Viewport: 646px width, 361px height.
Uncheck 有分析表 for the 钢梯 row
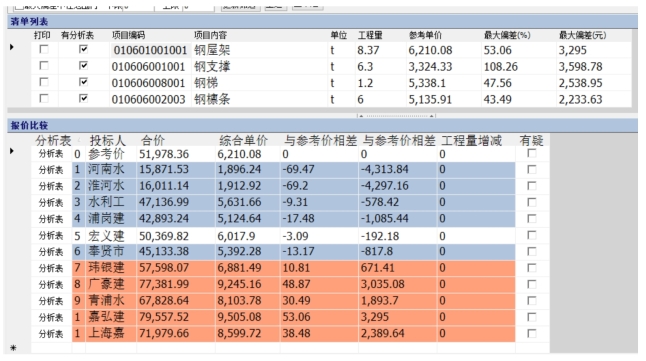click(x=83, y=82)
